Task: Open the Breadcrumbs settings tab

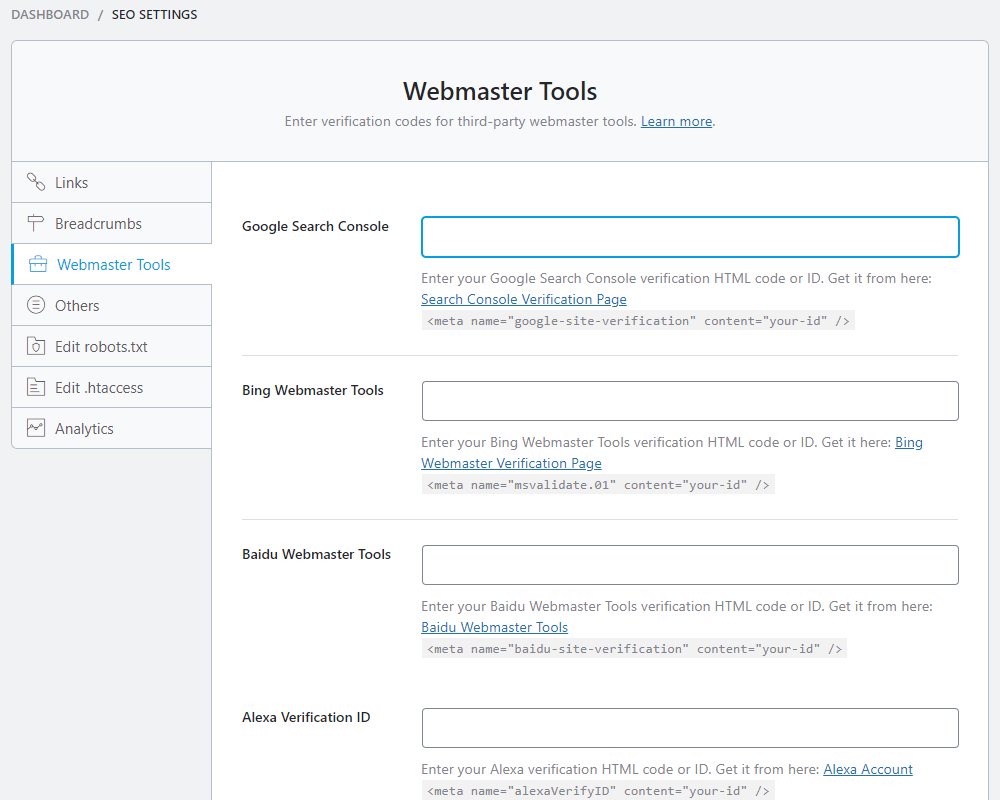Action: point(112,223)
